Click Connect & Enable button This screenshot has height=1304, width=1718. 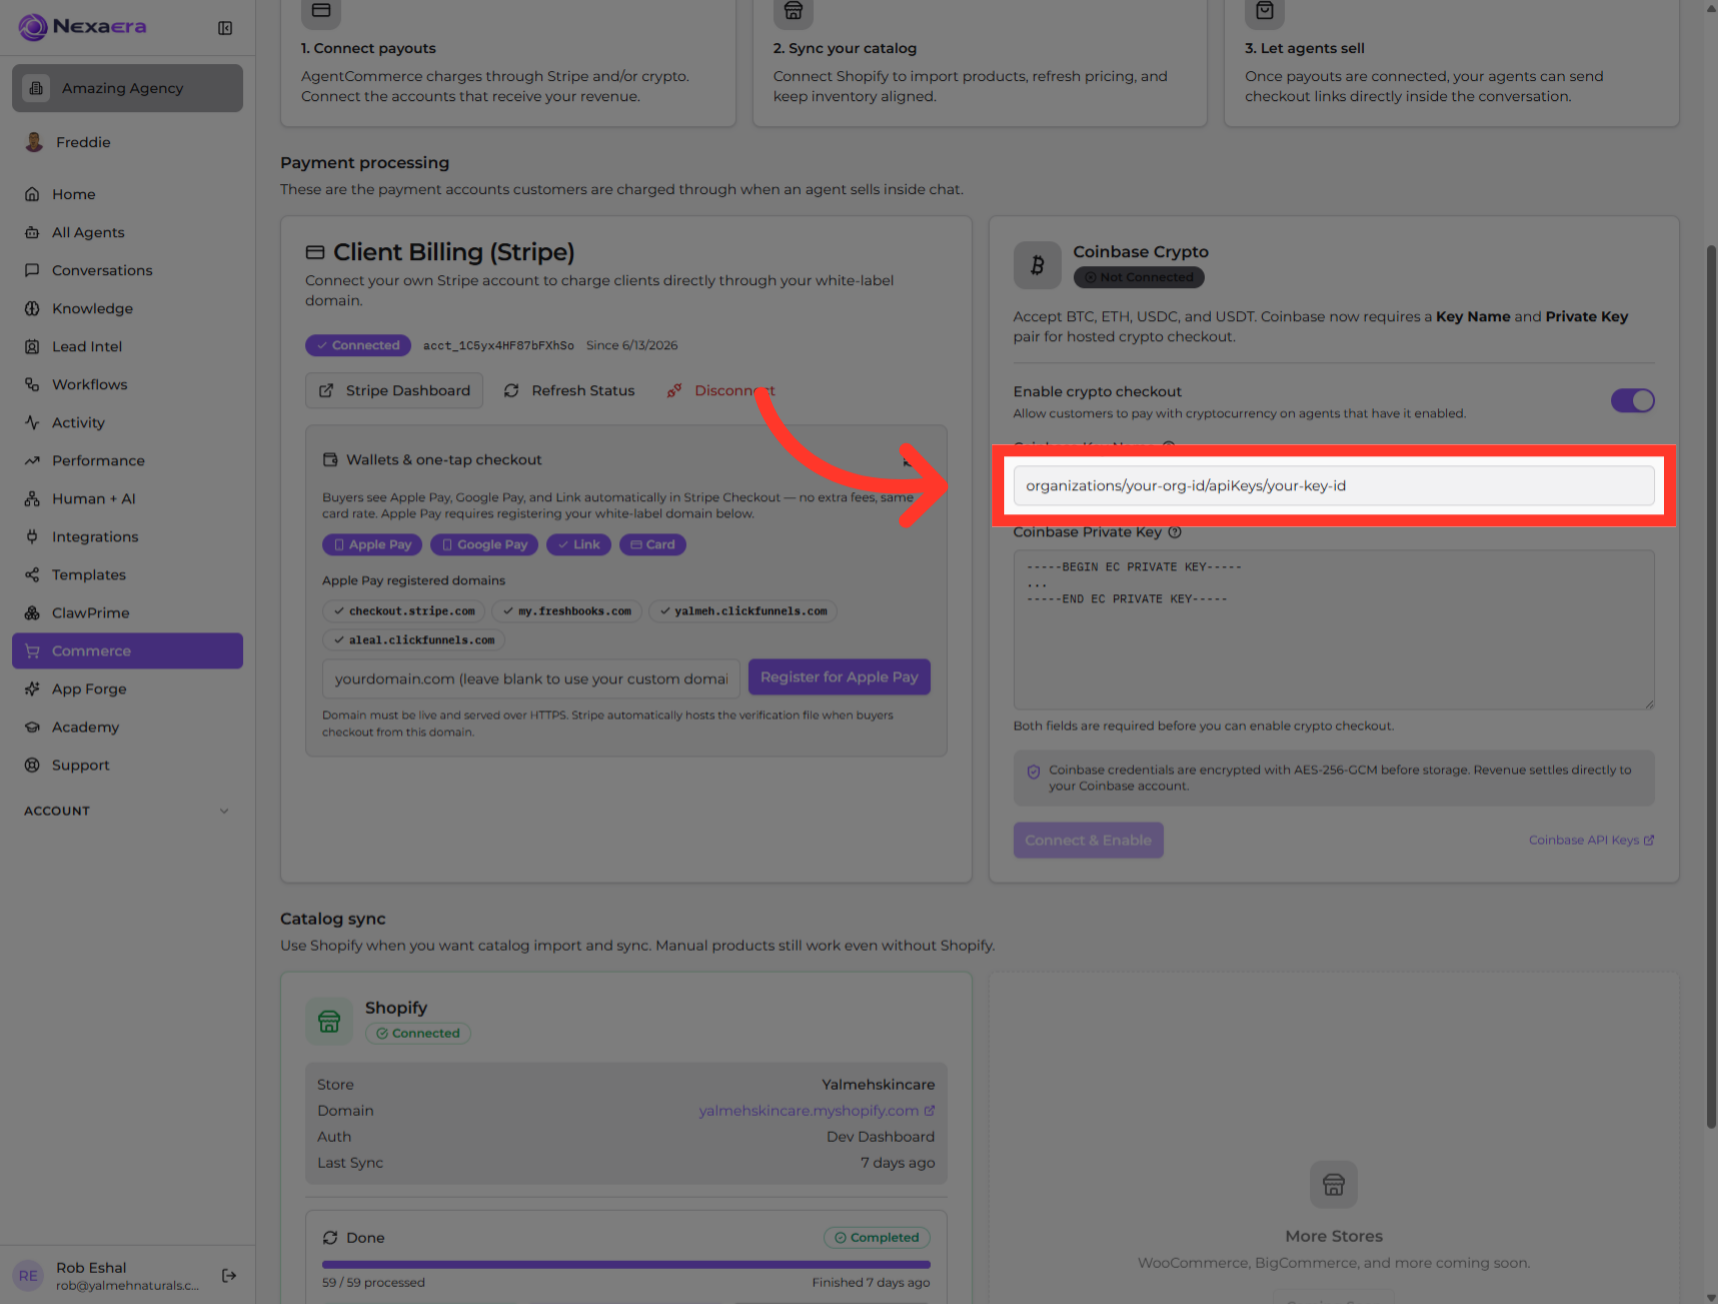tap(1088, 840)
